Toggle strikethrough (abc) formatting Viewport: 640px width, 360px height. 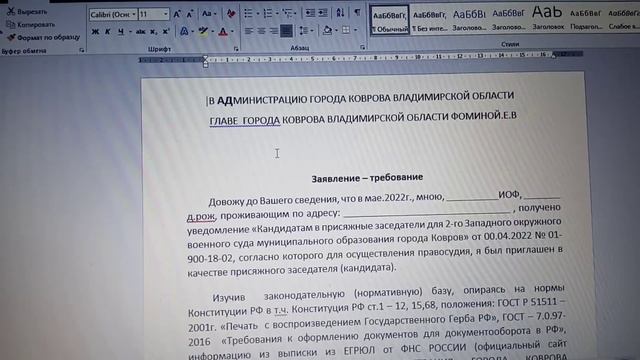(140, 31)
